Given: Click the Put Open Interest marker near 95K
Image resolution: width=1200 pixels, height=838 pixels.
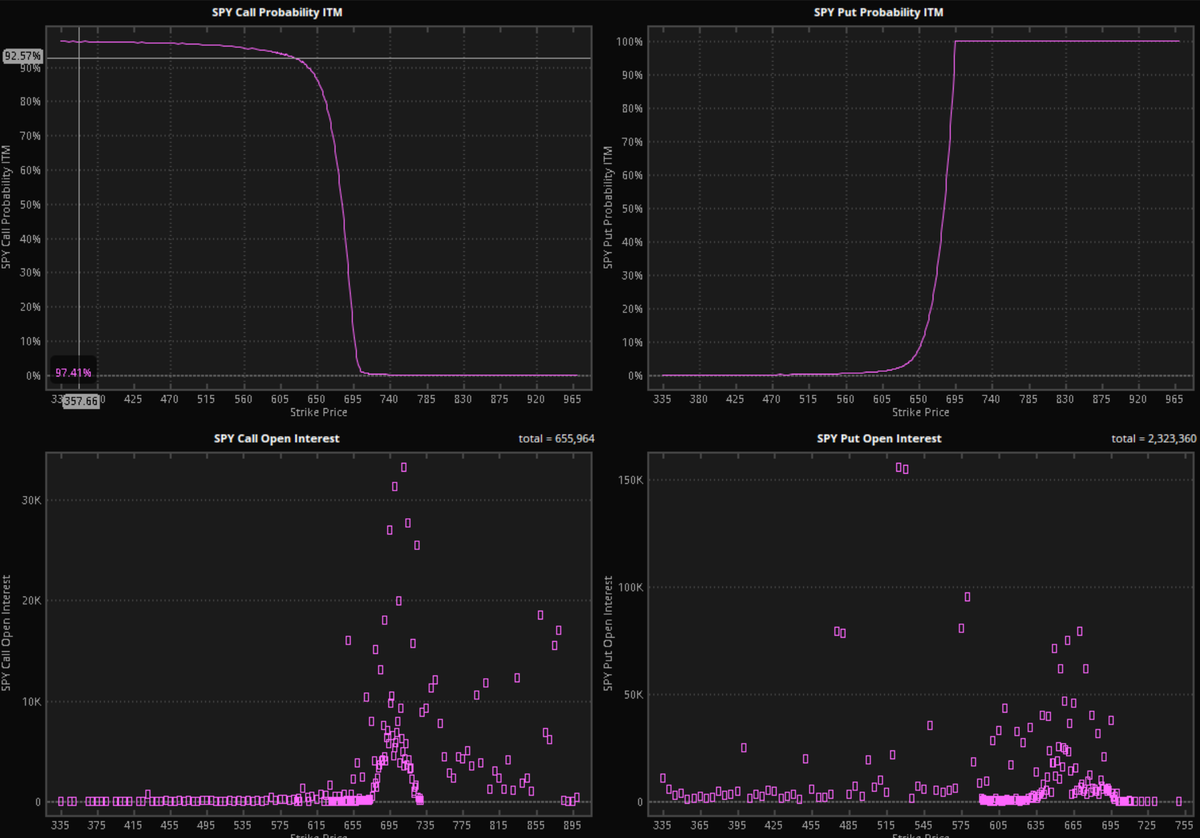Looking at the screenshot, I should click(x=967, y=597).
